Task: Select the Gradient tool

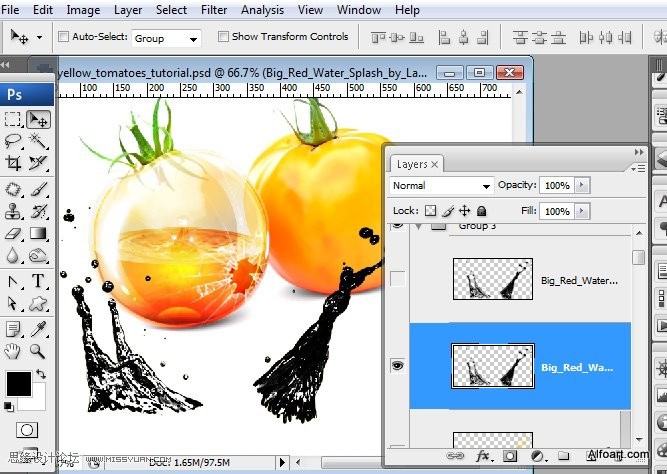Action: [x=38, y=234]
